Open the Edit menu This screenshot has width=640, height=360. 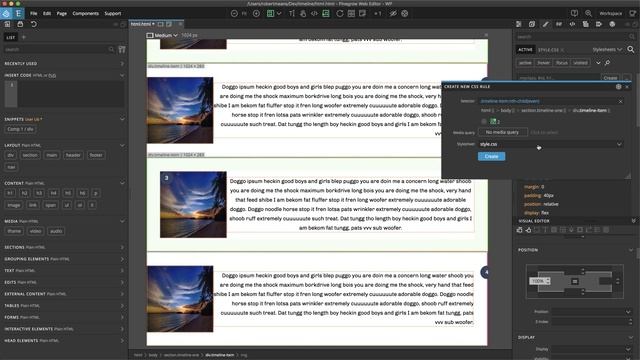click(x=47, y=13)
